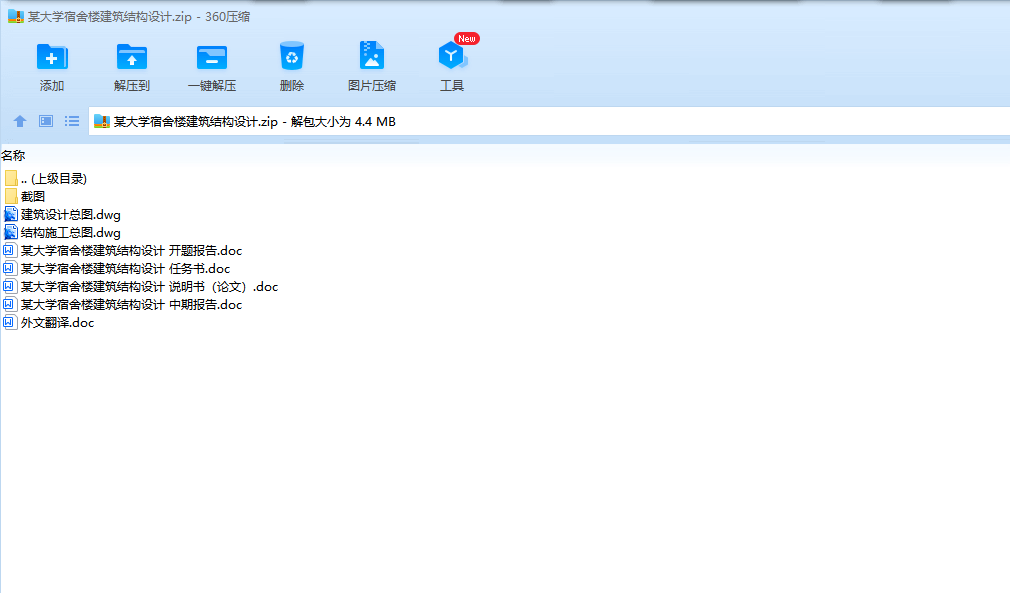Click the doc icon of 任务书
This screenshot has width=1010, height=593.
point(10,268)
